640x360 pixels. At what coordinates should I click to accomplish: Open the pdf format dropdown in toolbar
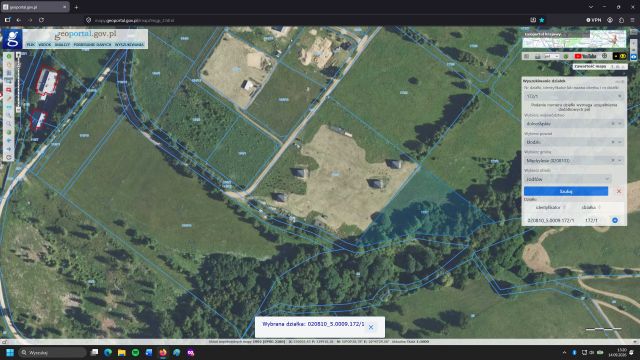point(552,56)
